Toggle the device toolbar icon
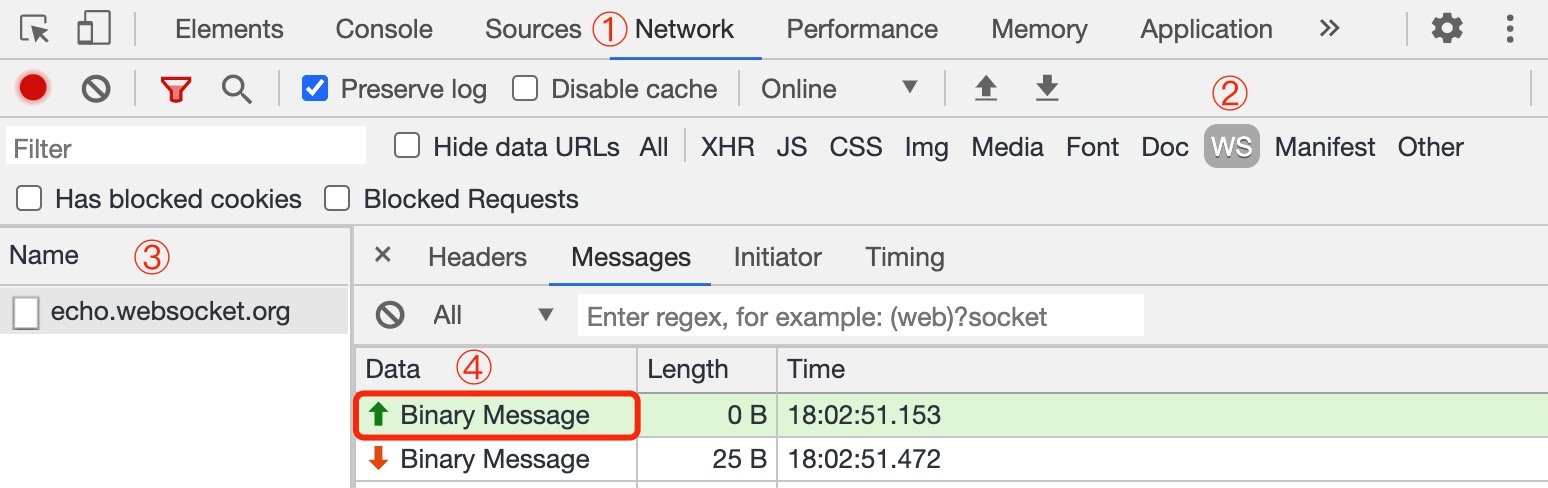This screenshot has height=488, width=1548. (x=93, y=30)
